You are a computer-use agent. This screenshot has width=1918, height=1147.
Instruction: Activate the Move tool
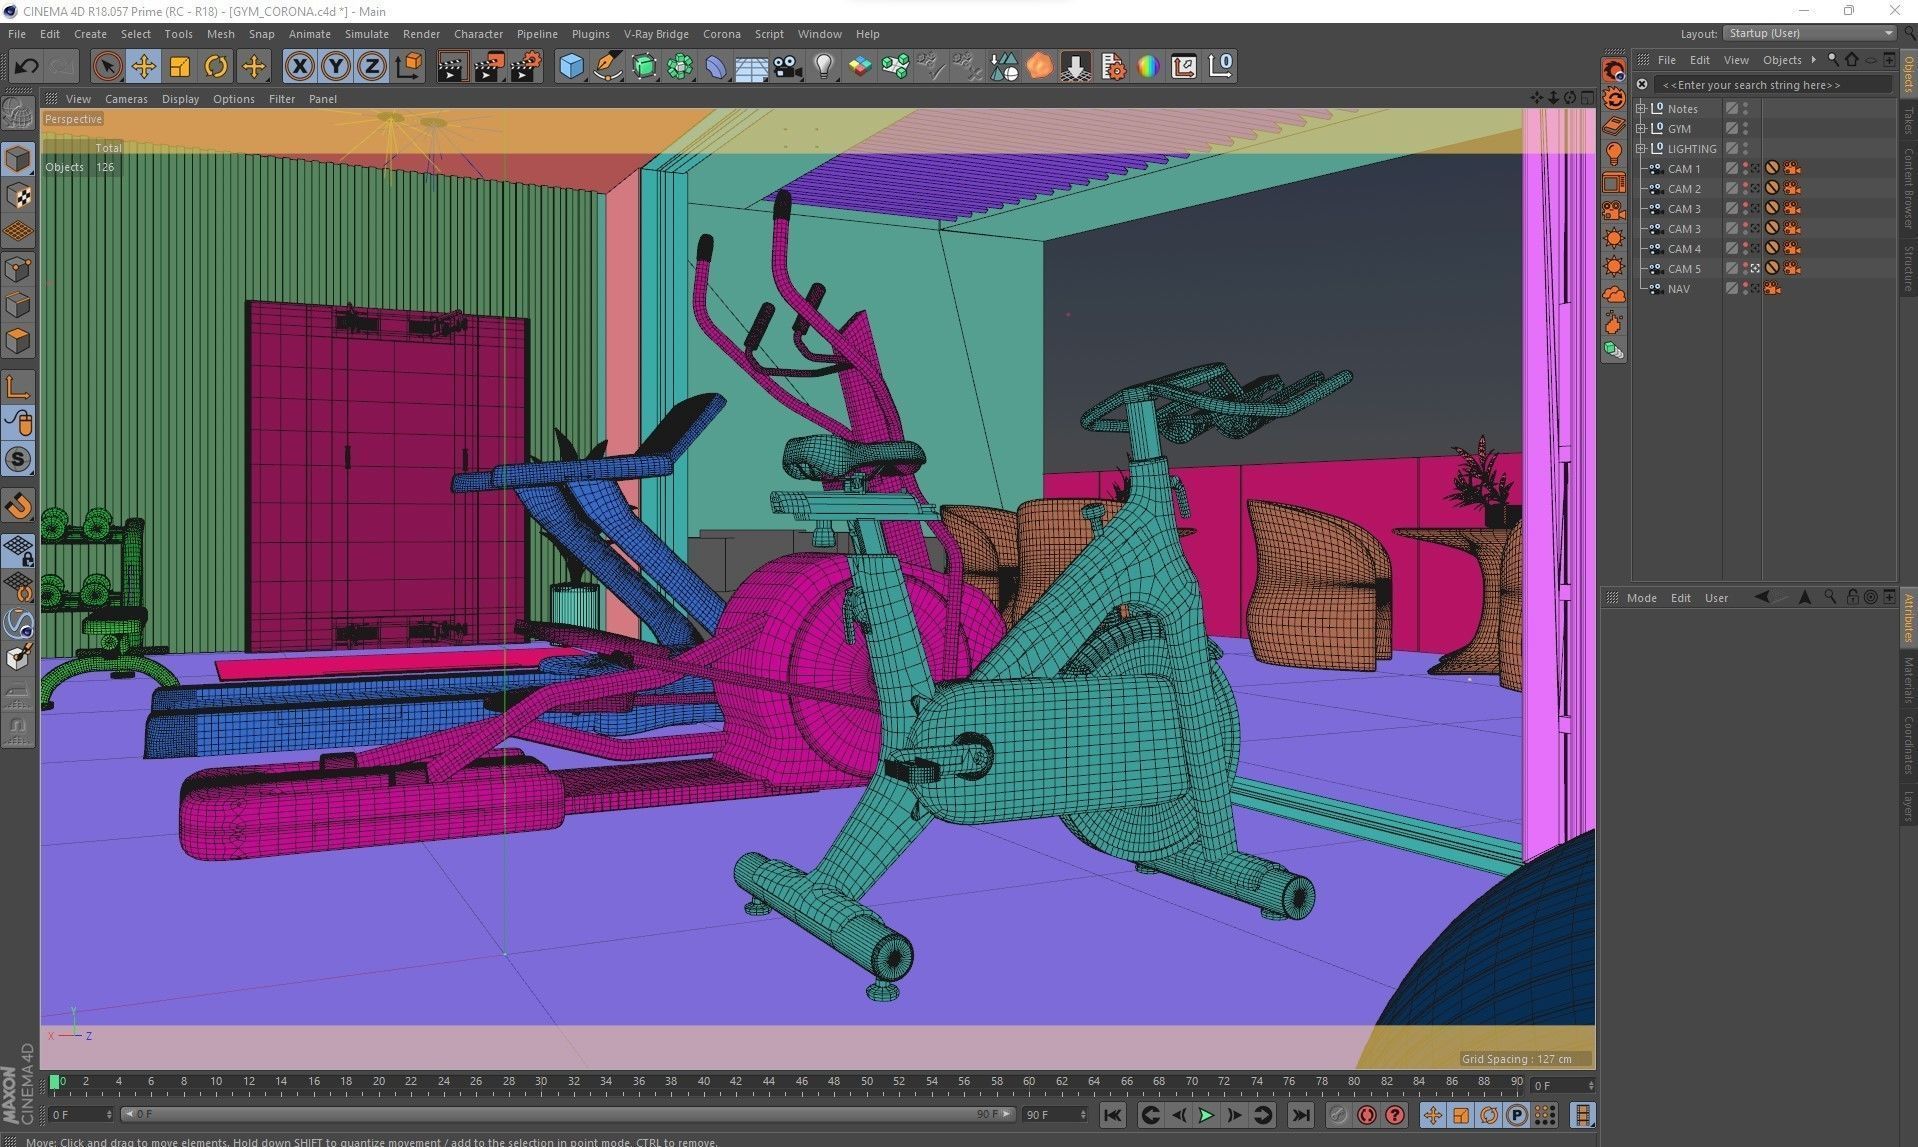(143, 67)
